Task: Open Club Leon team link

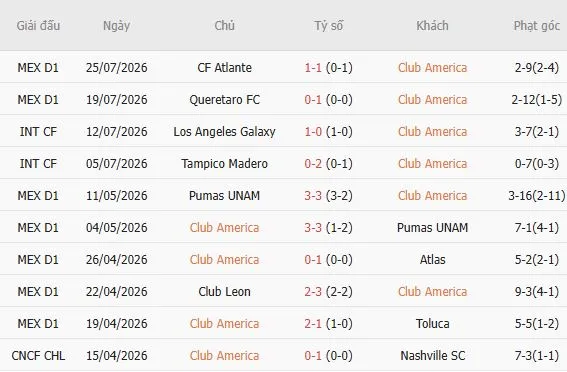Action: coord(225,291)
